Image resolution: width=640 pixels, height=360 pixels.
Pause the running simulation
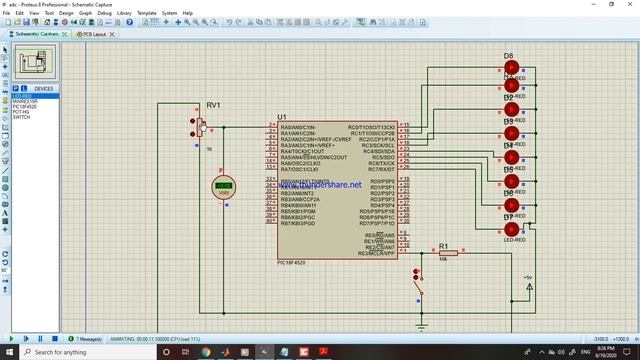[x=40, y=339]
